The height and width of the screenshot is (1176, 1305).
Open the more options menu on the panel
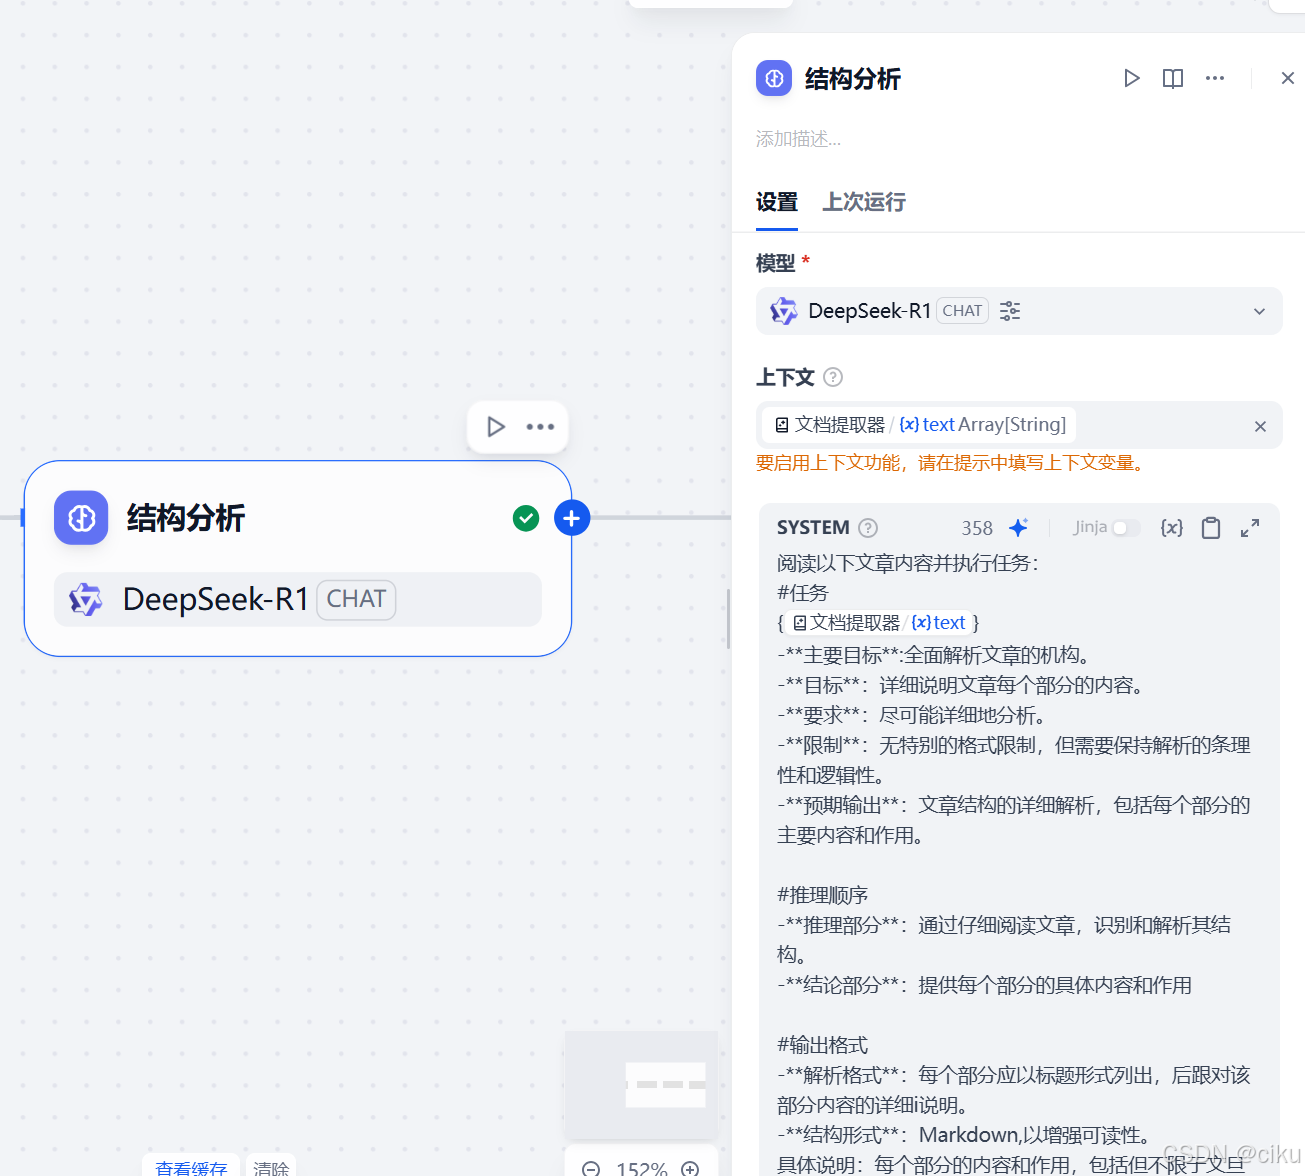pos(1215,78)
